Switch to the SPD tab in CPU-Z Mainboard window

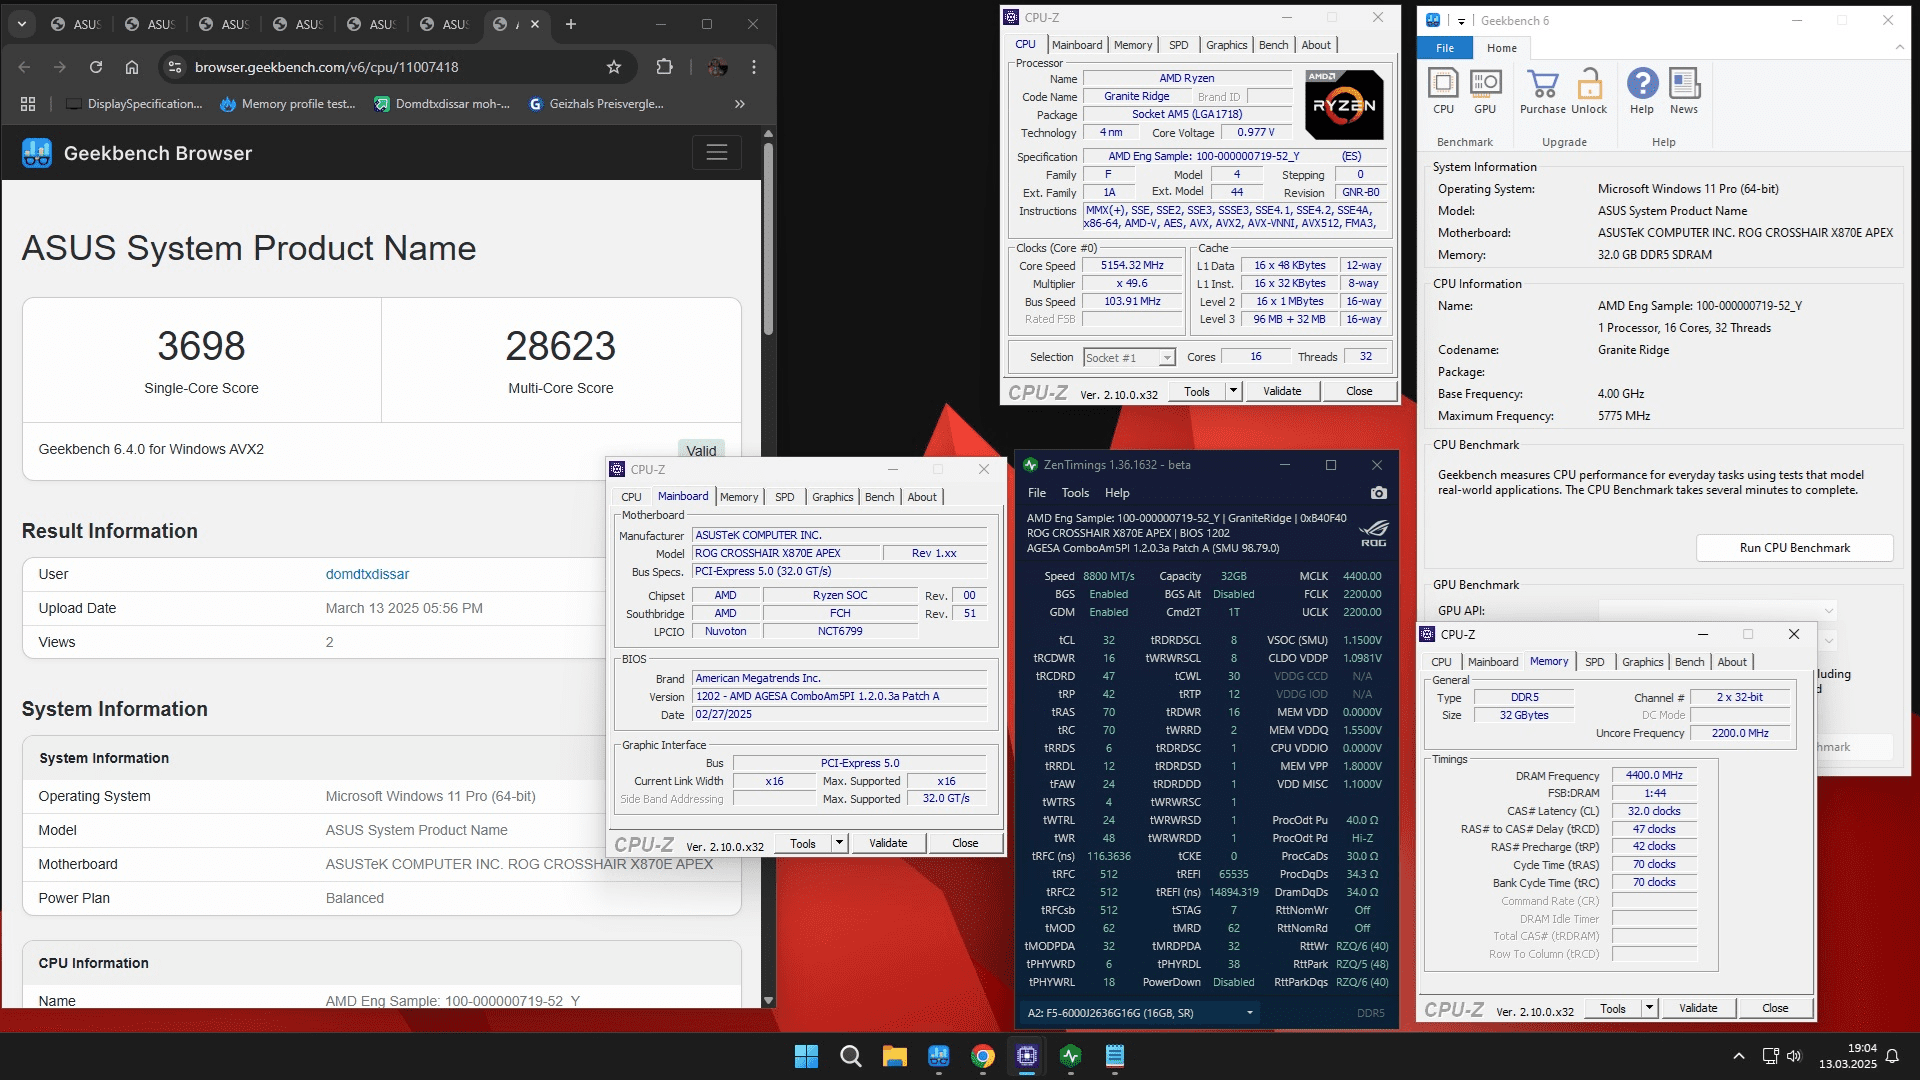click(x=785, y=497)
